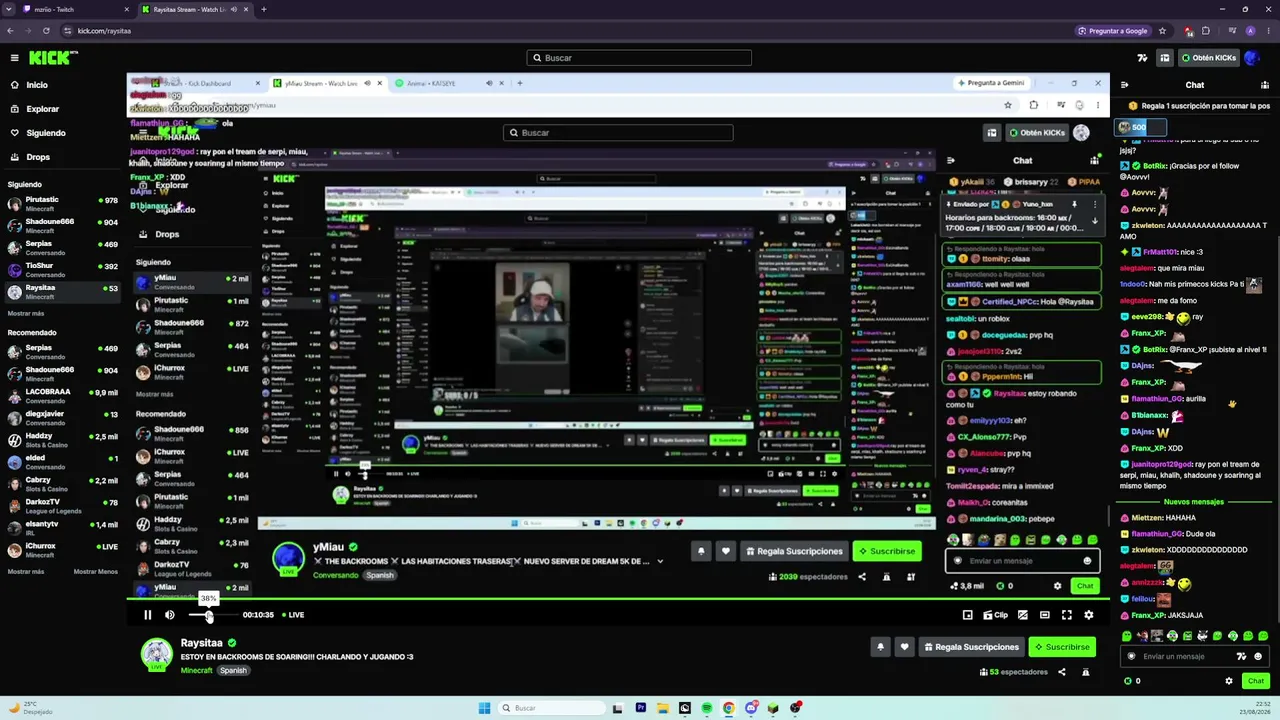Toggle notifications bell for Raysitaa
This screenshot has width=1280, height=720.
(881, 647)
